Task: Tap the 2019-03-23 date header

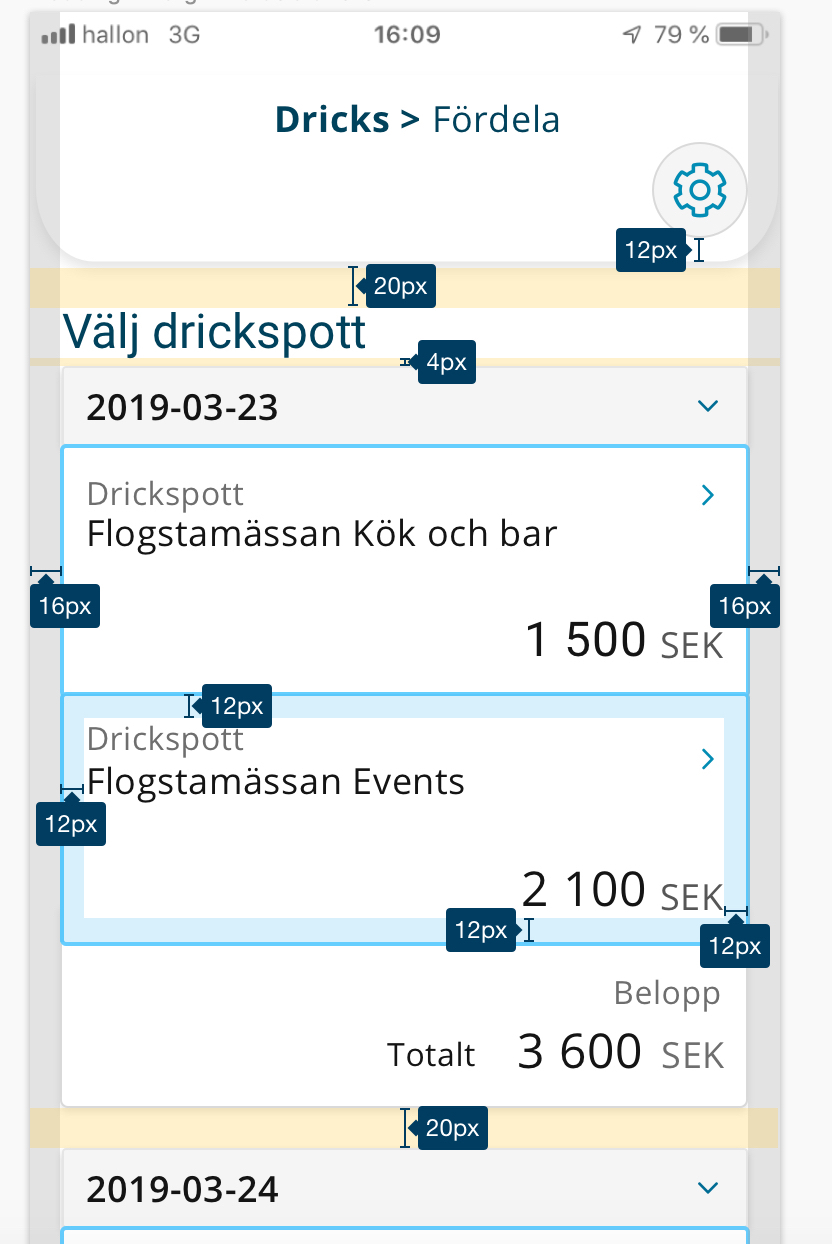Action: tap(405, 407)
